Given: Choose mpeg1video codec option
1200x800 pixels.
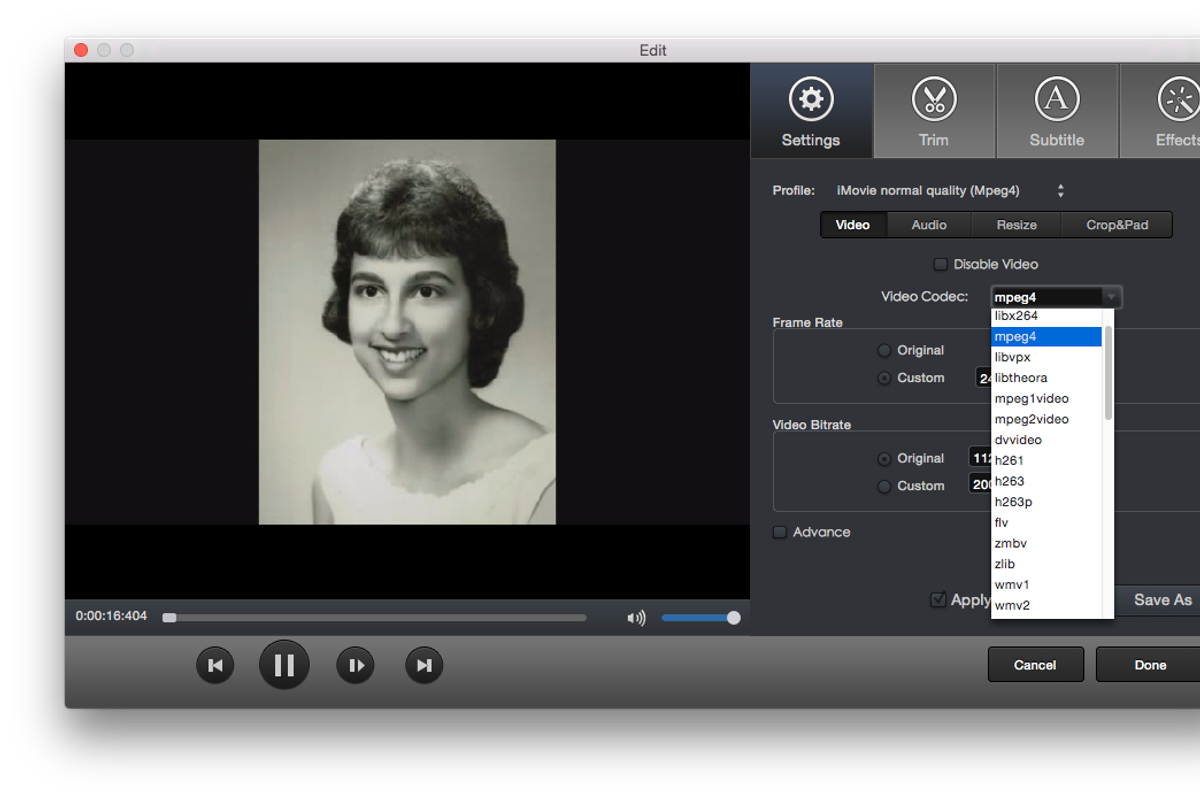Looking at the screenshot, I should point(1046,398).
